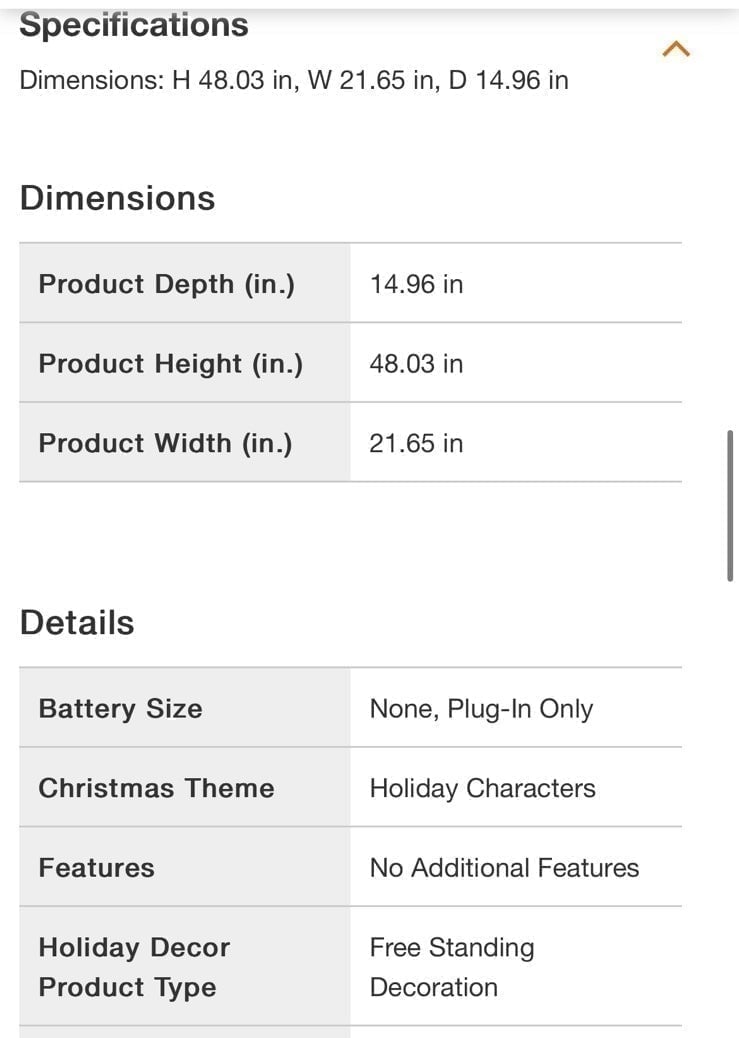Click the Specifications heading

point(134,25)
